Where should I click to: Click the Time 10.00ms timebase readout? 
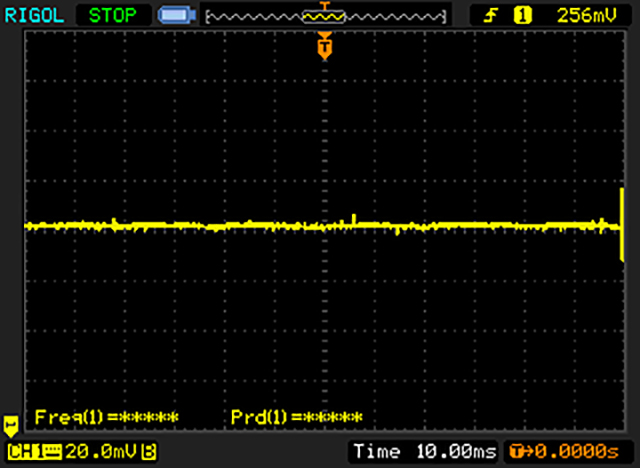(x=425, y=451)
